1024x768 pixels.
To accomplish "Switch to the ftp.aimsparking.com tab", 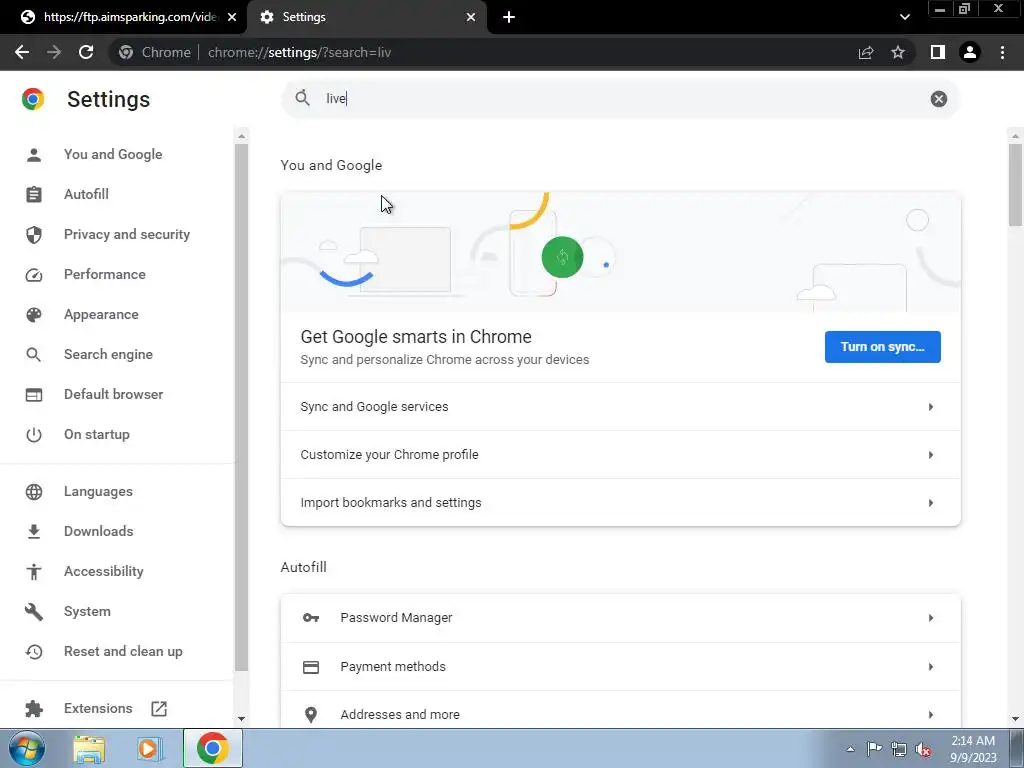I will (124, 17).
